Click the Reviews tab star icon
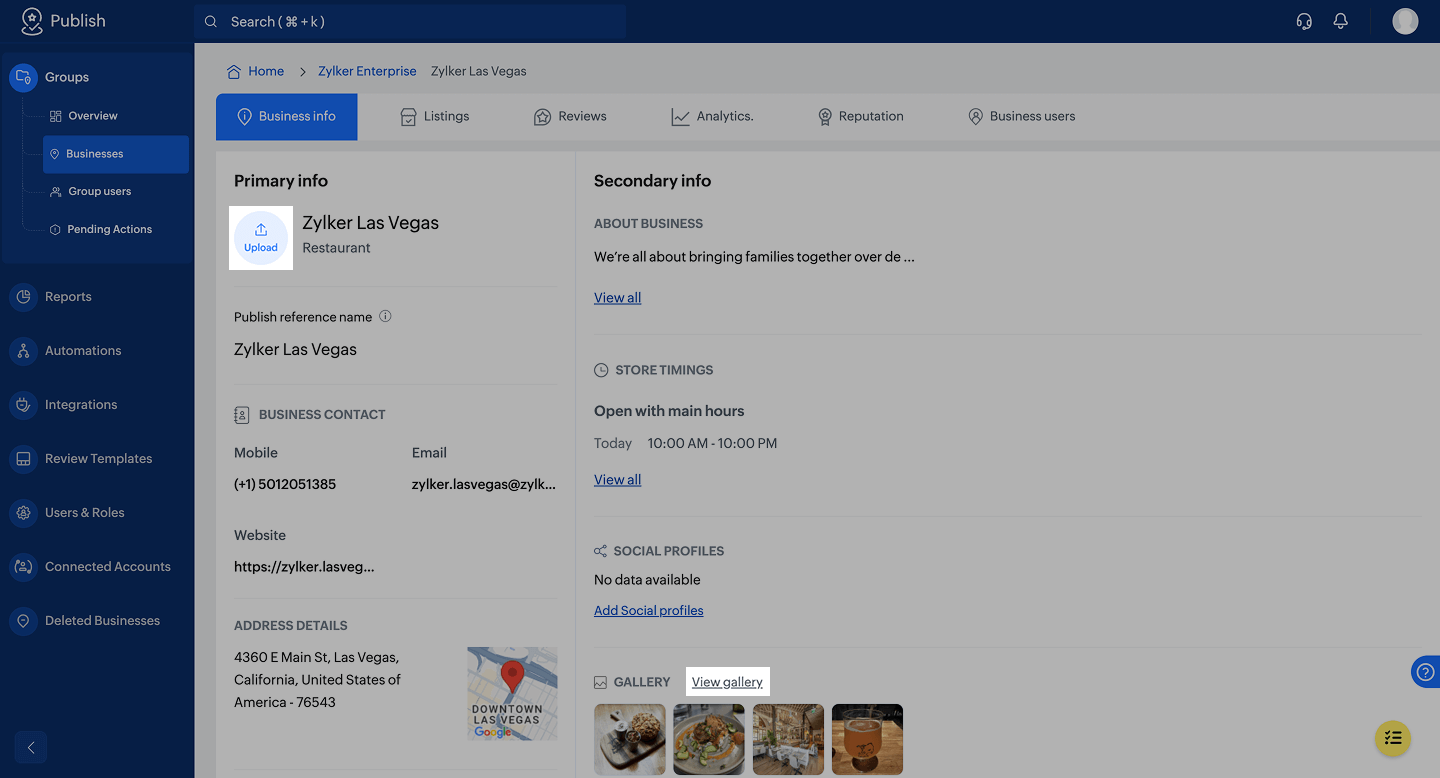1440x778 pixels. (542, 117)
